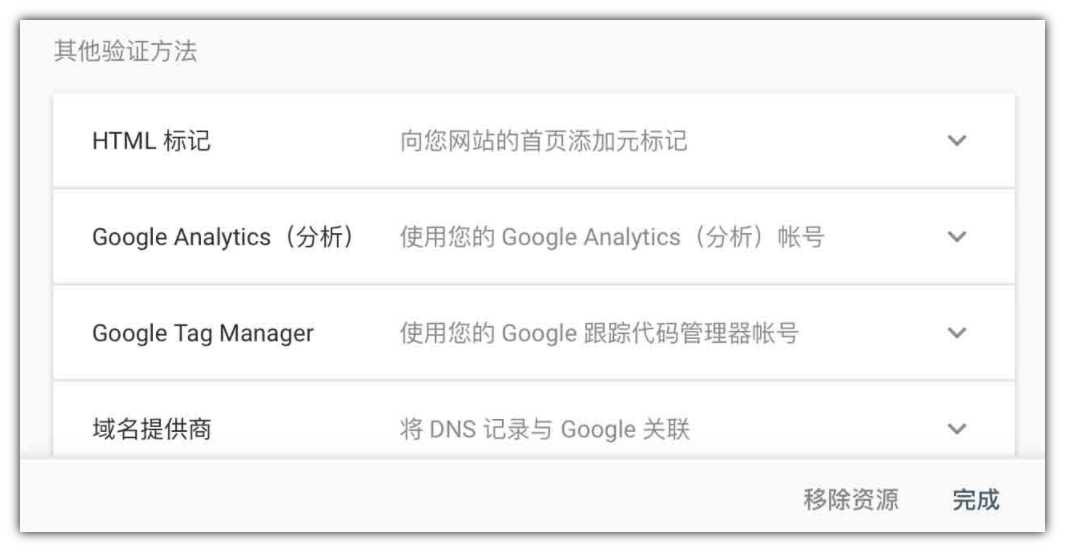Select the Google Analytics（分析）method title
This screenshot has height=552, width=1065.
[x=223, y=237]
